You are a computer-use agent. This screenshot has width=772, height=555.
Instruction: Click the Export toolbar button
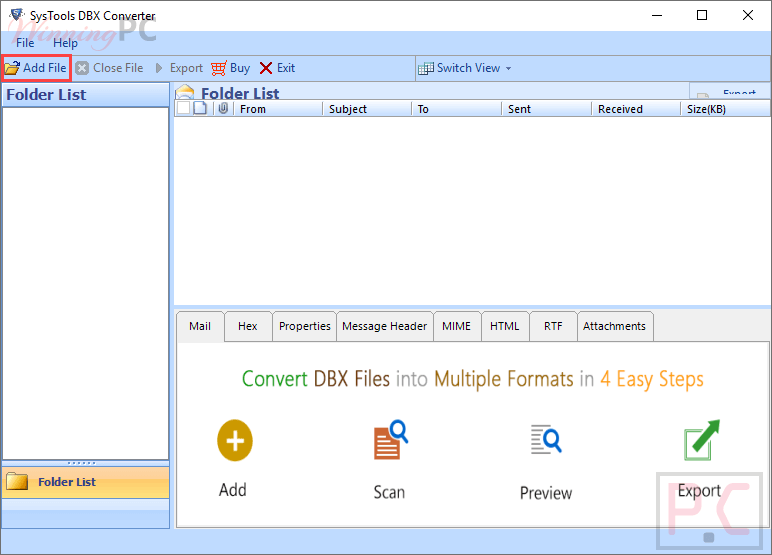click(178, 68)
